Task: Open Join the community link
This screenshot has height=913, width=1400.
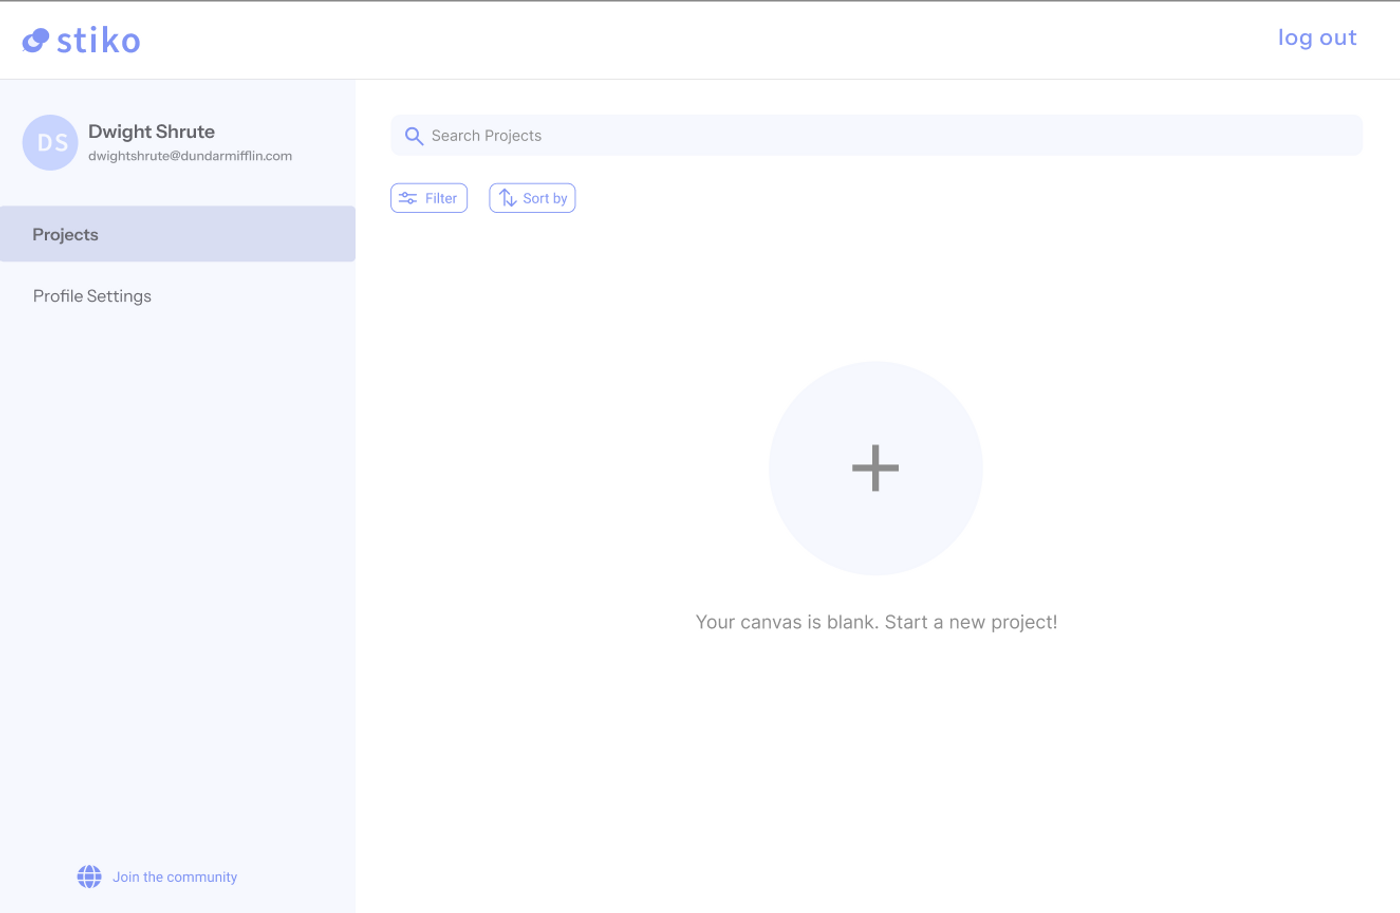Action: [x=175, y=877]
